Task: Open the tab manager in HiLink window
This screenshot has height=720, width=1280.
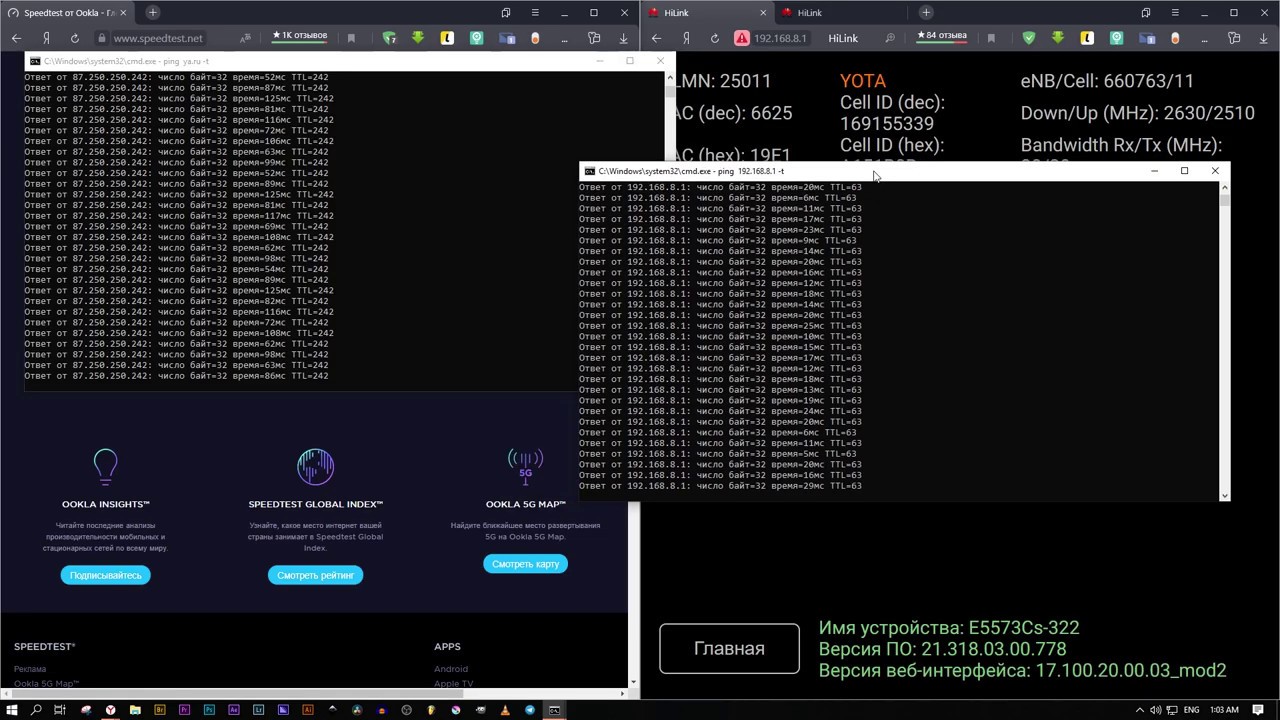Action: click(x=1146, y=12)
